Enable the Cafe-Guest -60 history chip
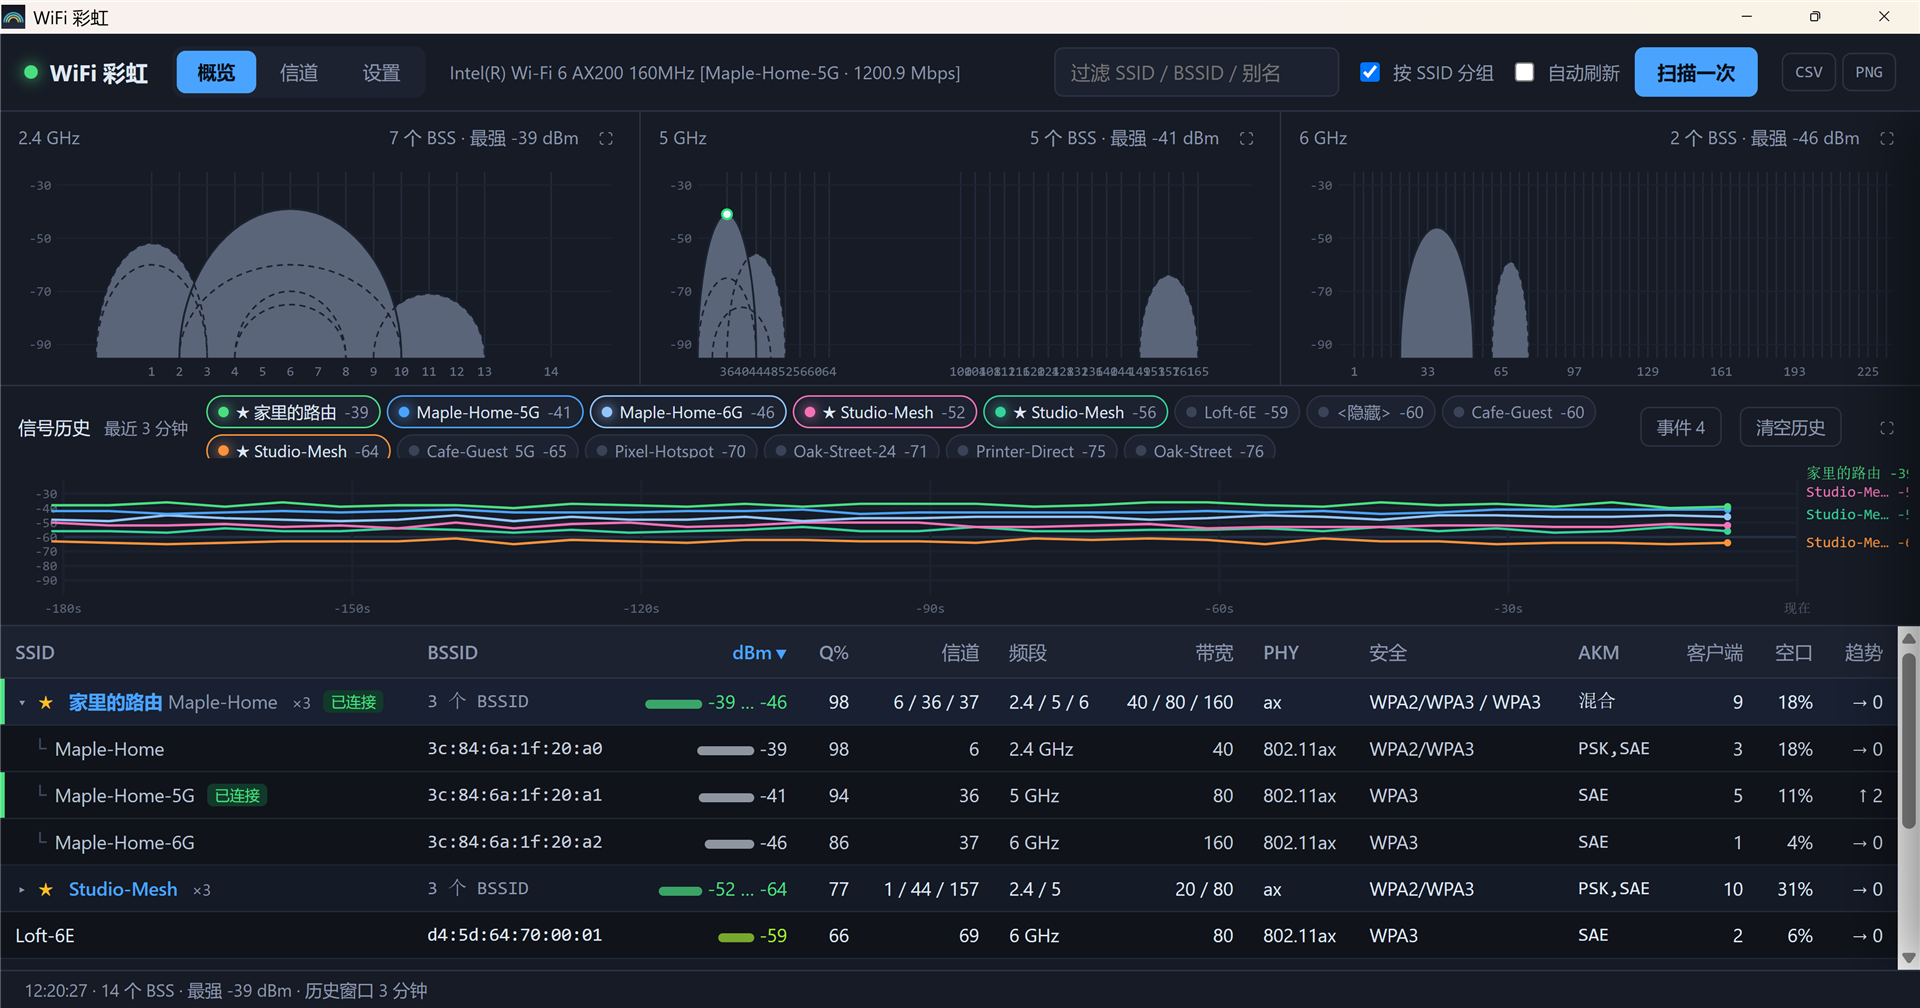This screenshot has height=1008, width=1920. (1519, 412)
